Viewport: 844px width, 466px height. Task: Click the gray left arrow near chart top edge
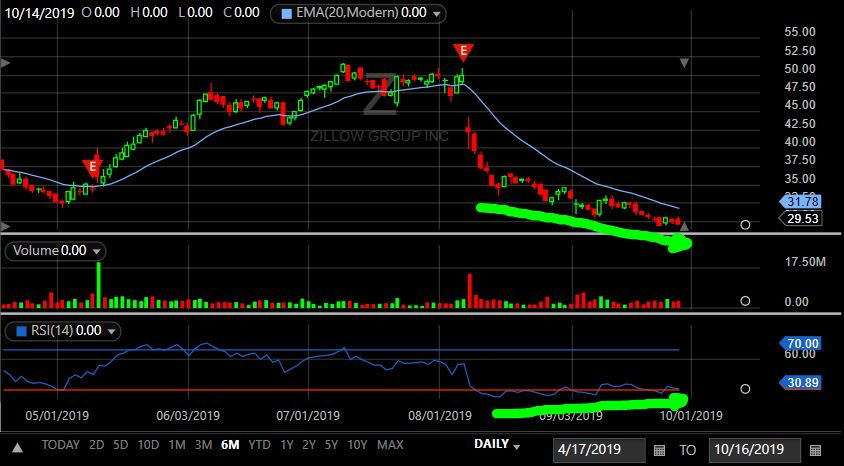tap(5, 63)
